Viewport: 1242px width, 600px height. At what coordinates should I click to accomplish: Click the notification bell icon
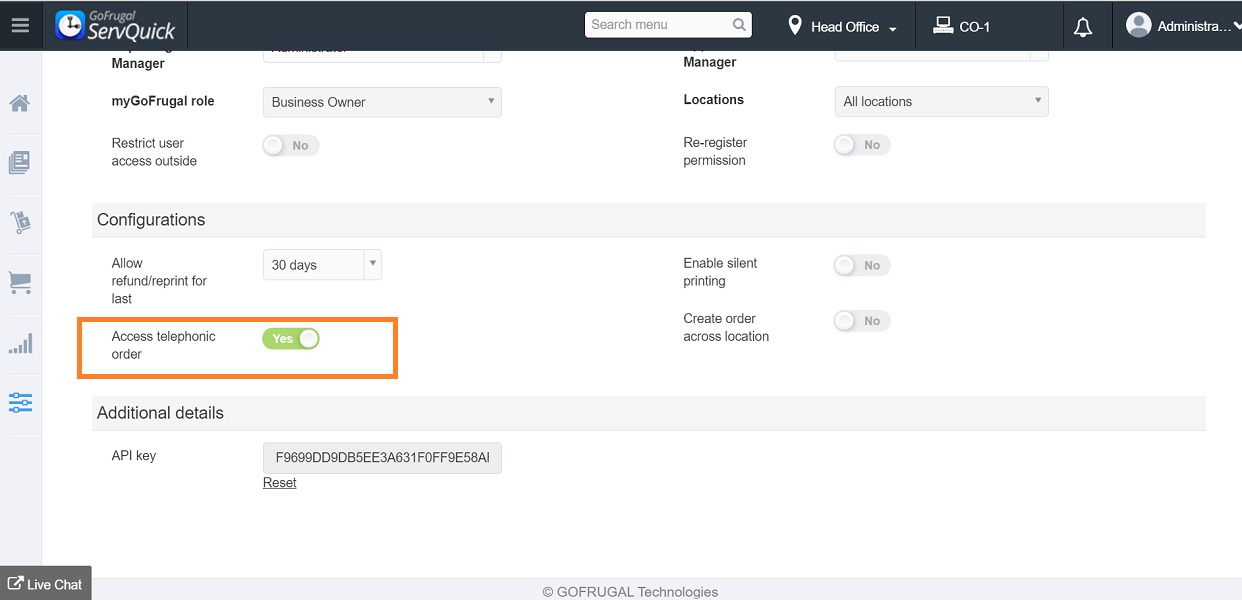tap(1082, 27)
